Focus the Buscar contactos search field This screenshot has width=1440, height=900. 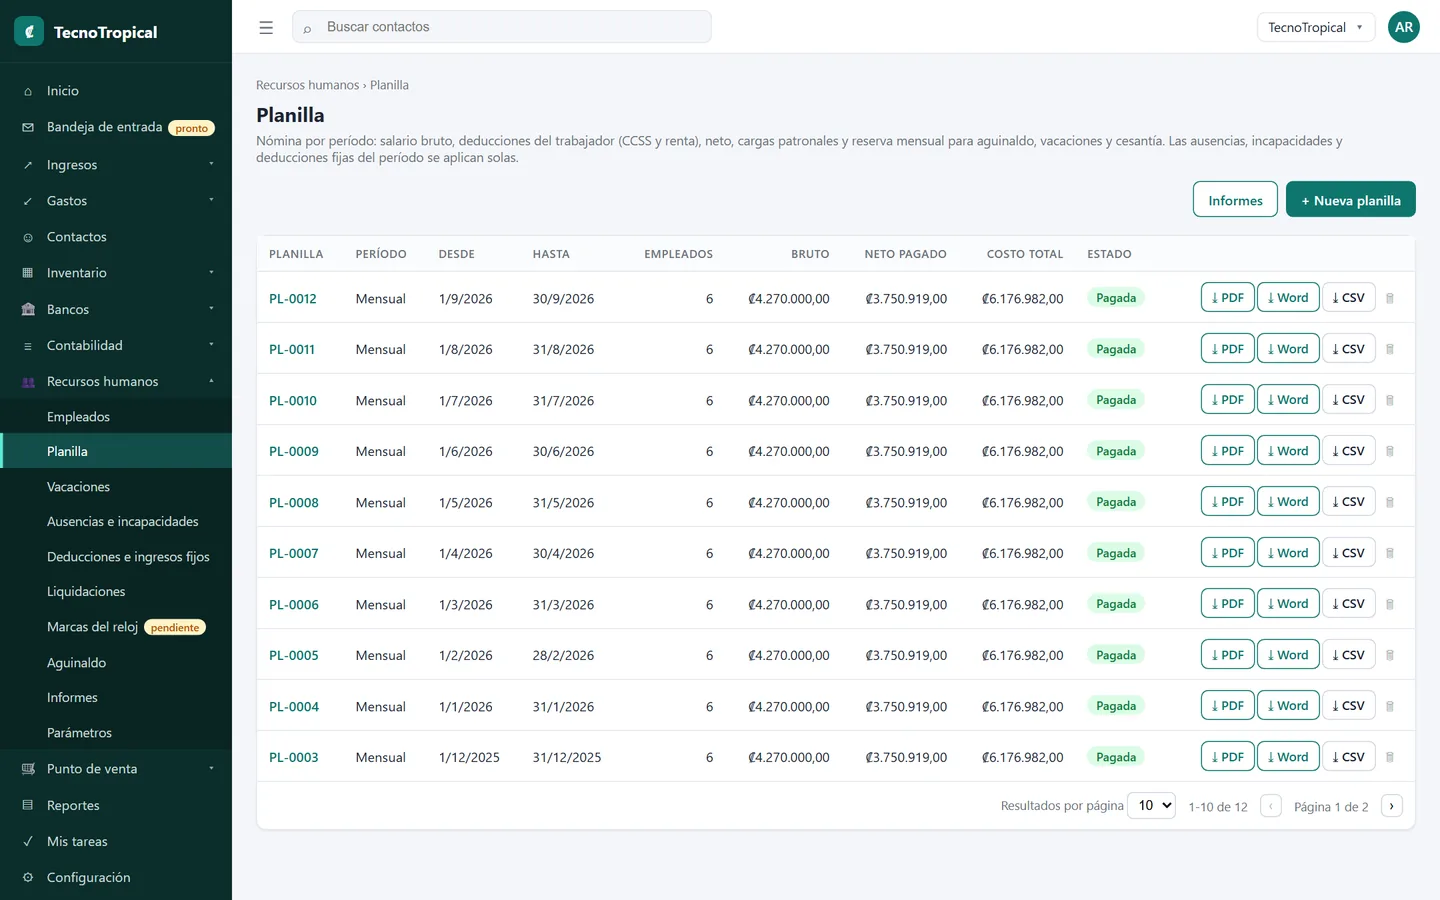502,27
